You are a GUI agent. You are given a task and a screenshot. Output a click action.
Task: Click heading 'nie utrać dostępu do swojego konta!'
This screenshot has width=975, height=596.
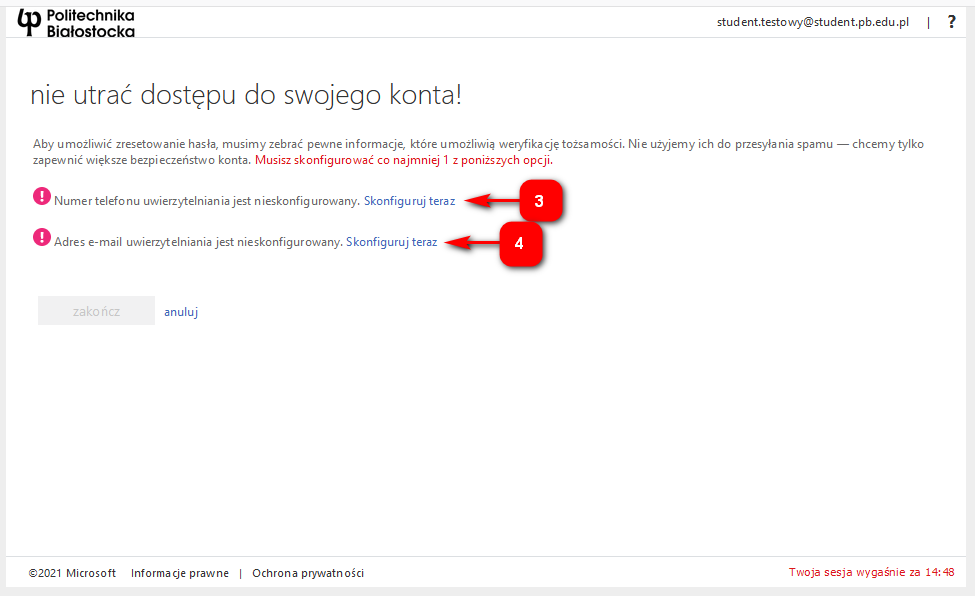tap(246, 96)
